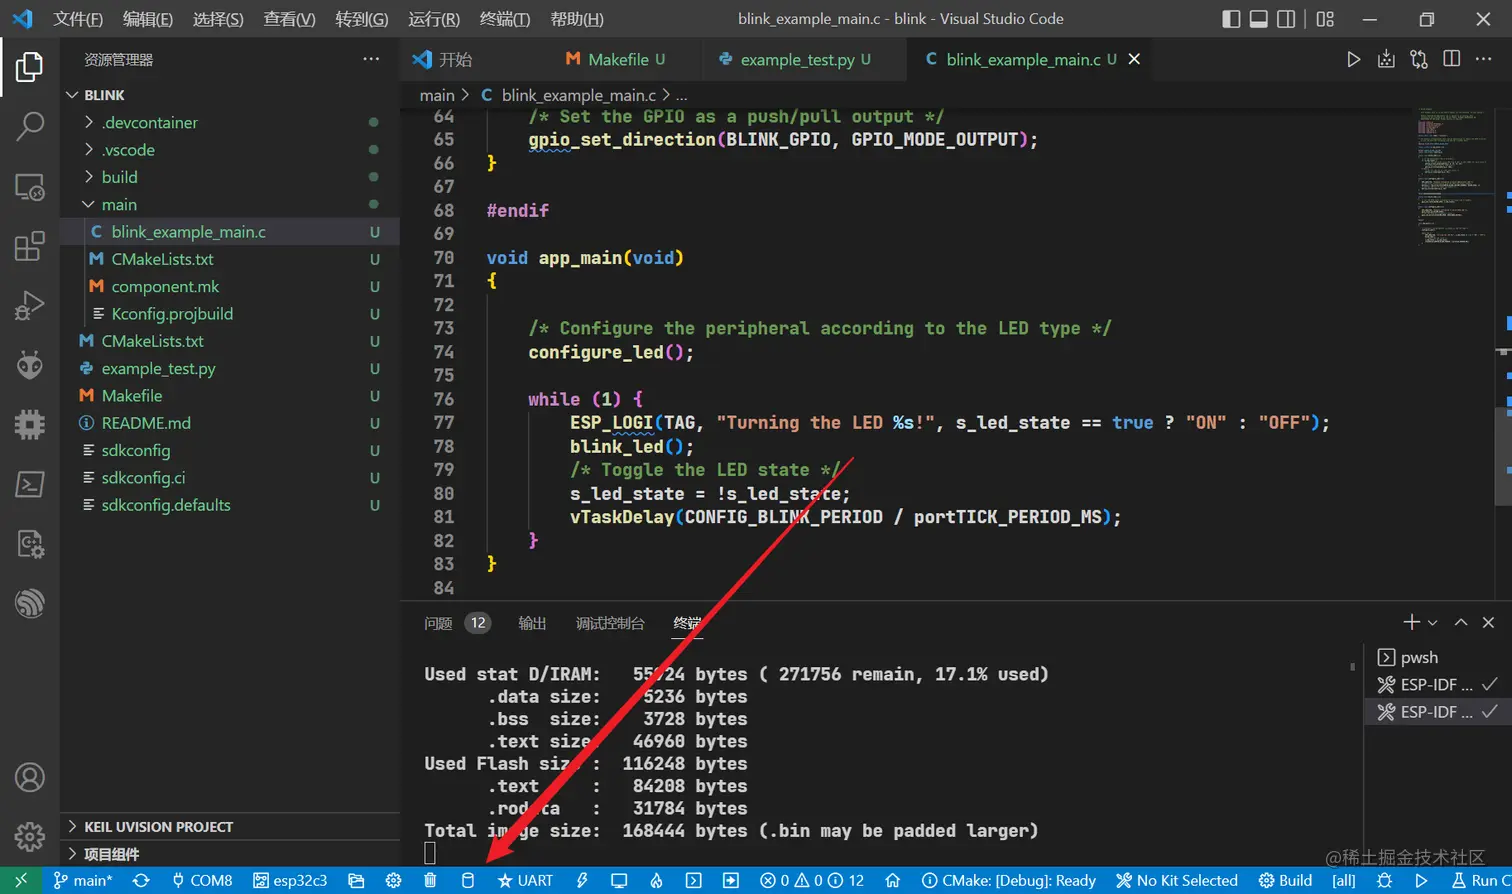Switch git branch main* in status bar
The image size is (1512, 894).
coord(83,880)
